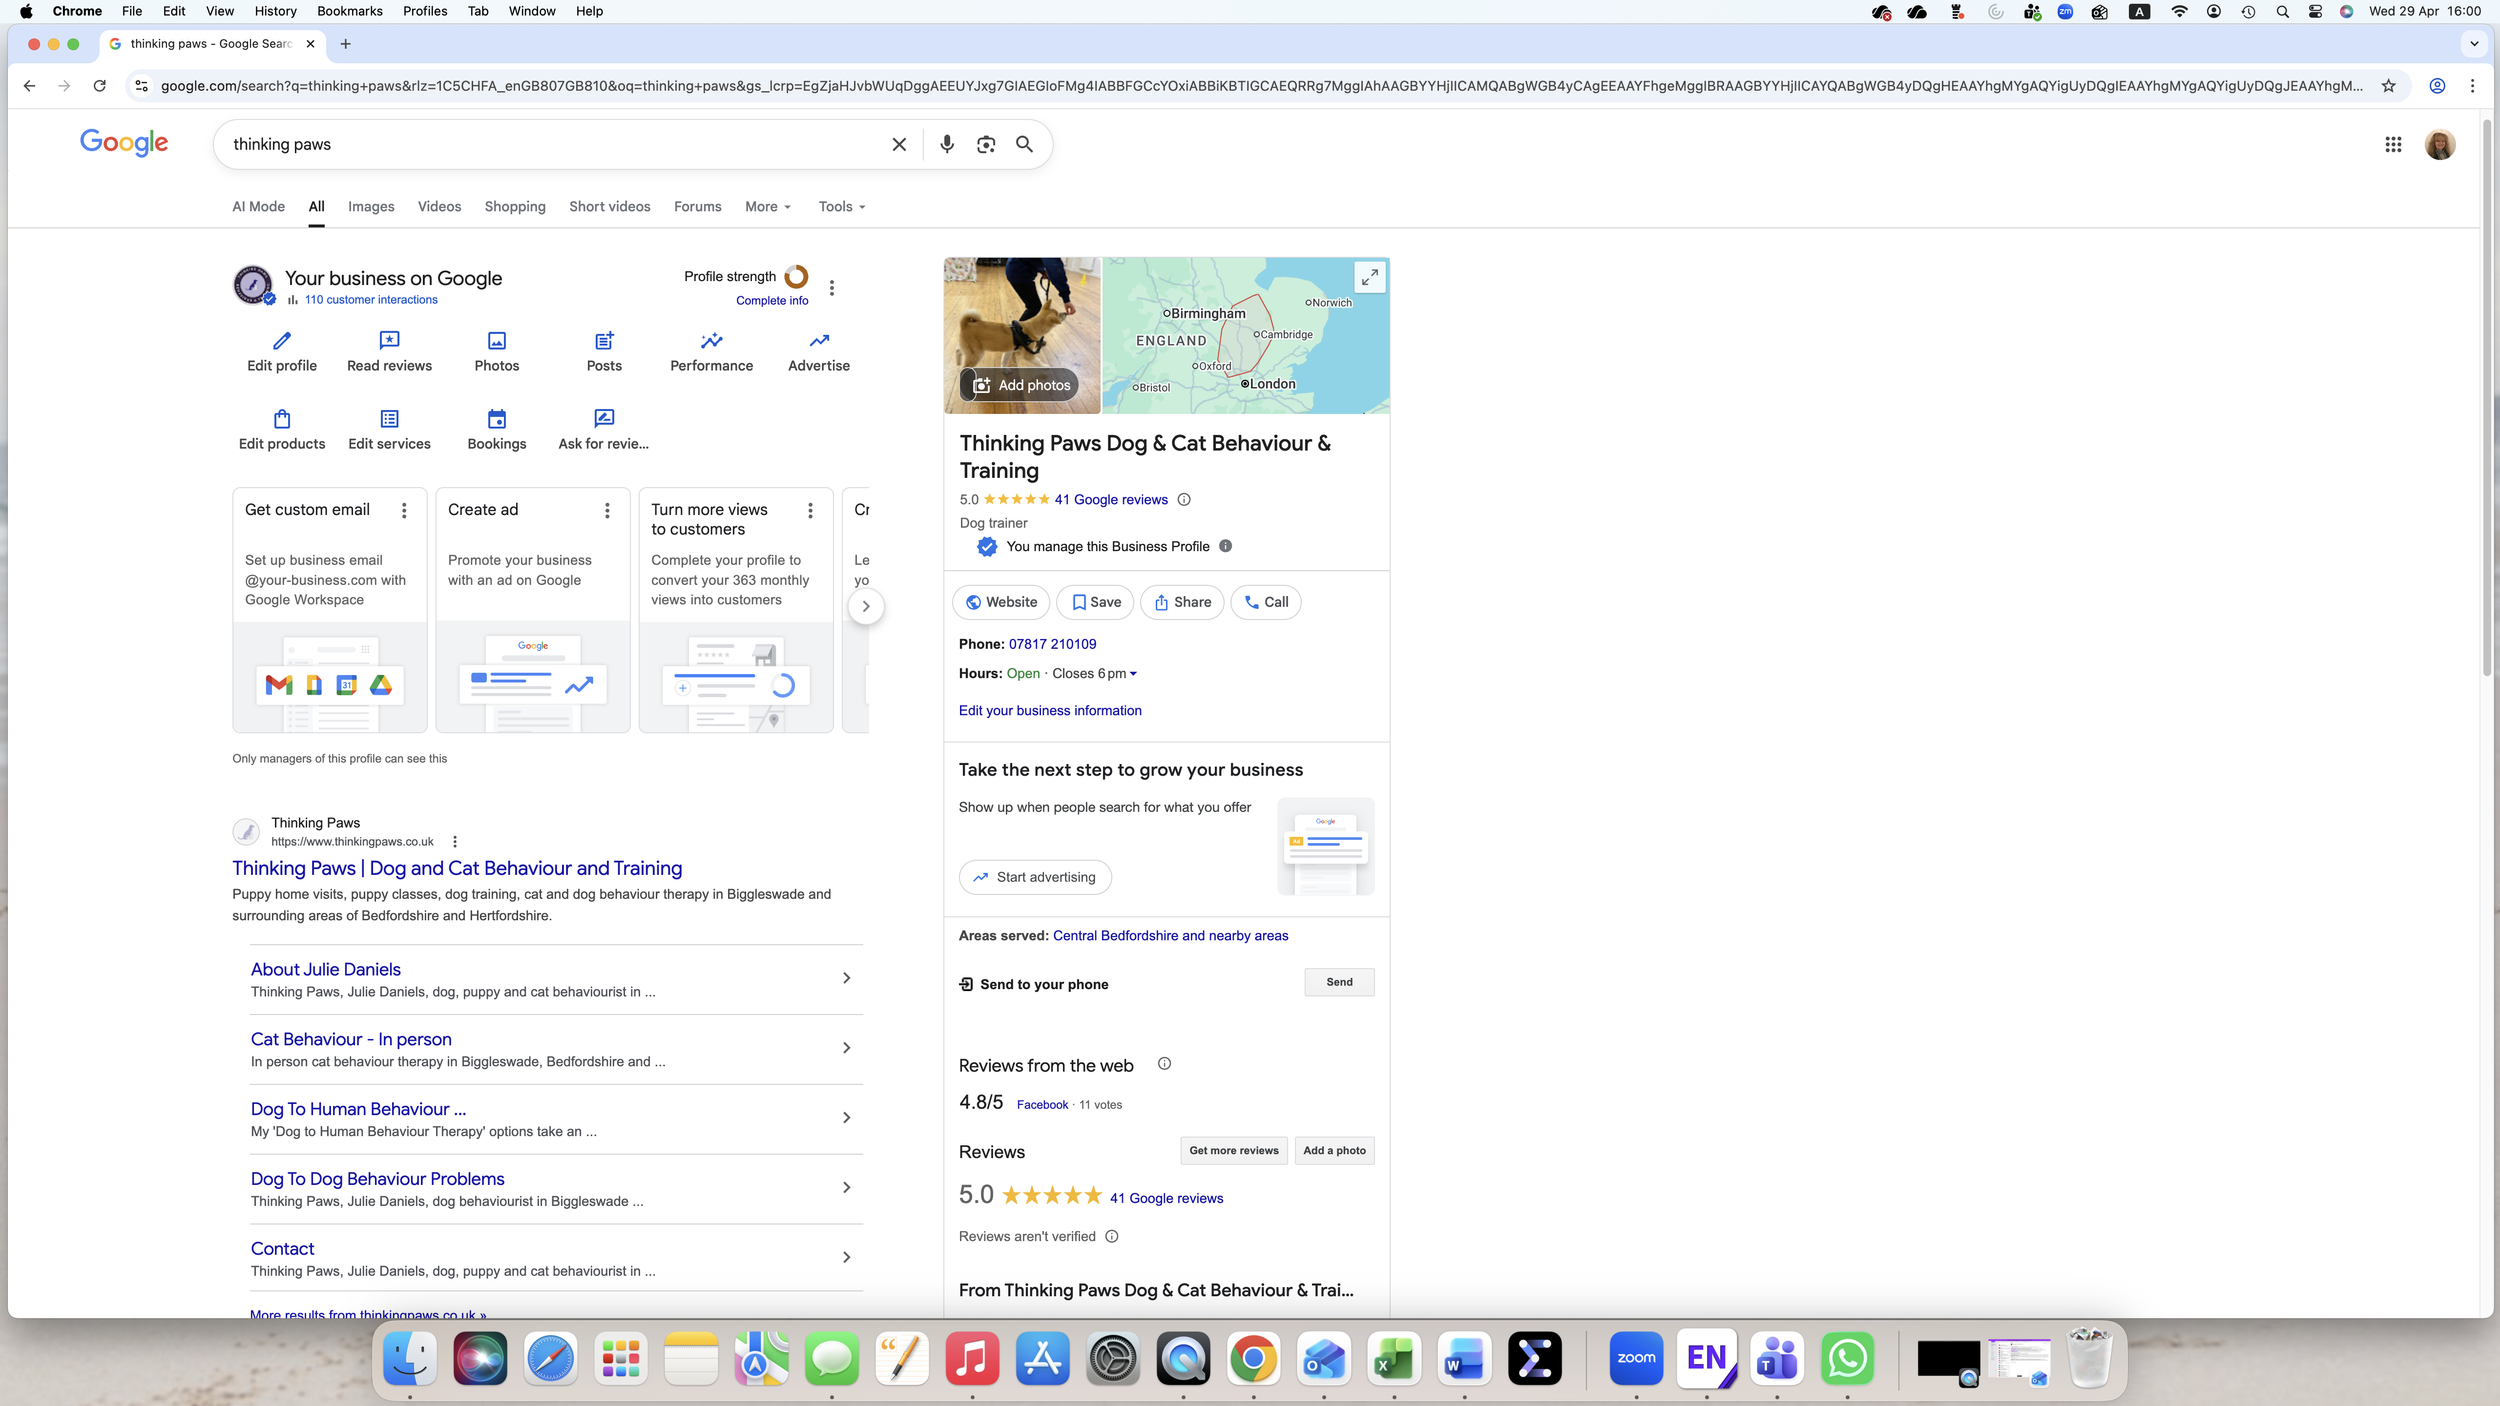The height and width of the screenshot is (1406, 2500).
Task: Open the More search filters dropdown
Action: pos(767,207)
